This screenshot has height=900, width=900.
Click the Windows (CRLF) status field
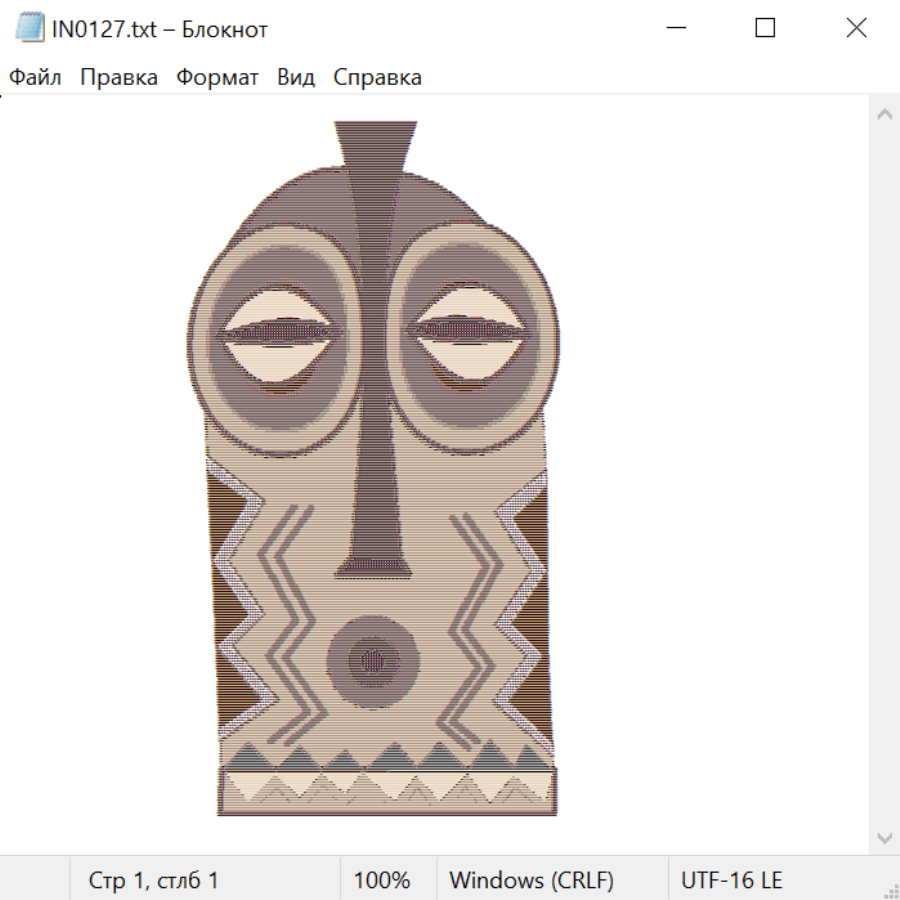531,880
